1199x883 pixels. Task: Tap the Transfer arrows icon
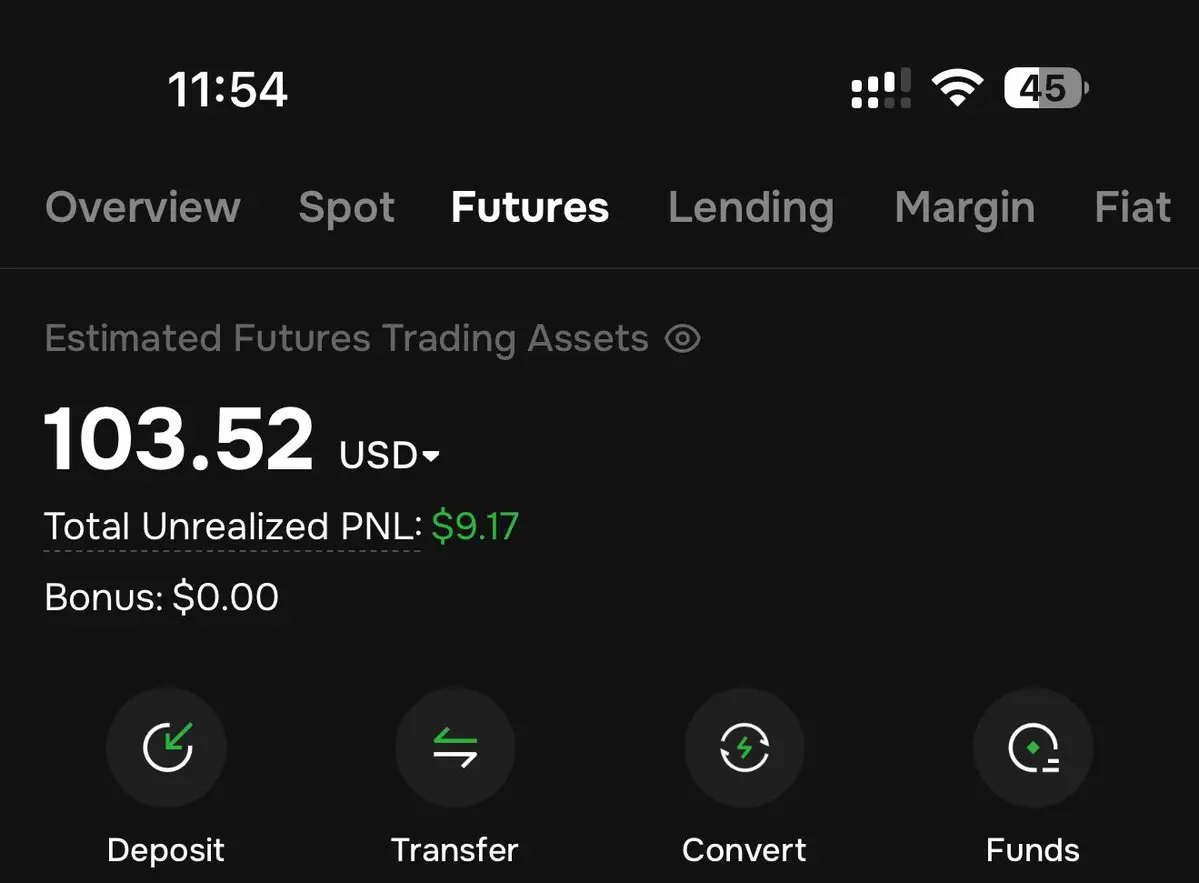(455, 747)
